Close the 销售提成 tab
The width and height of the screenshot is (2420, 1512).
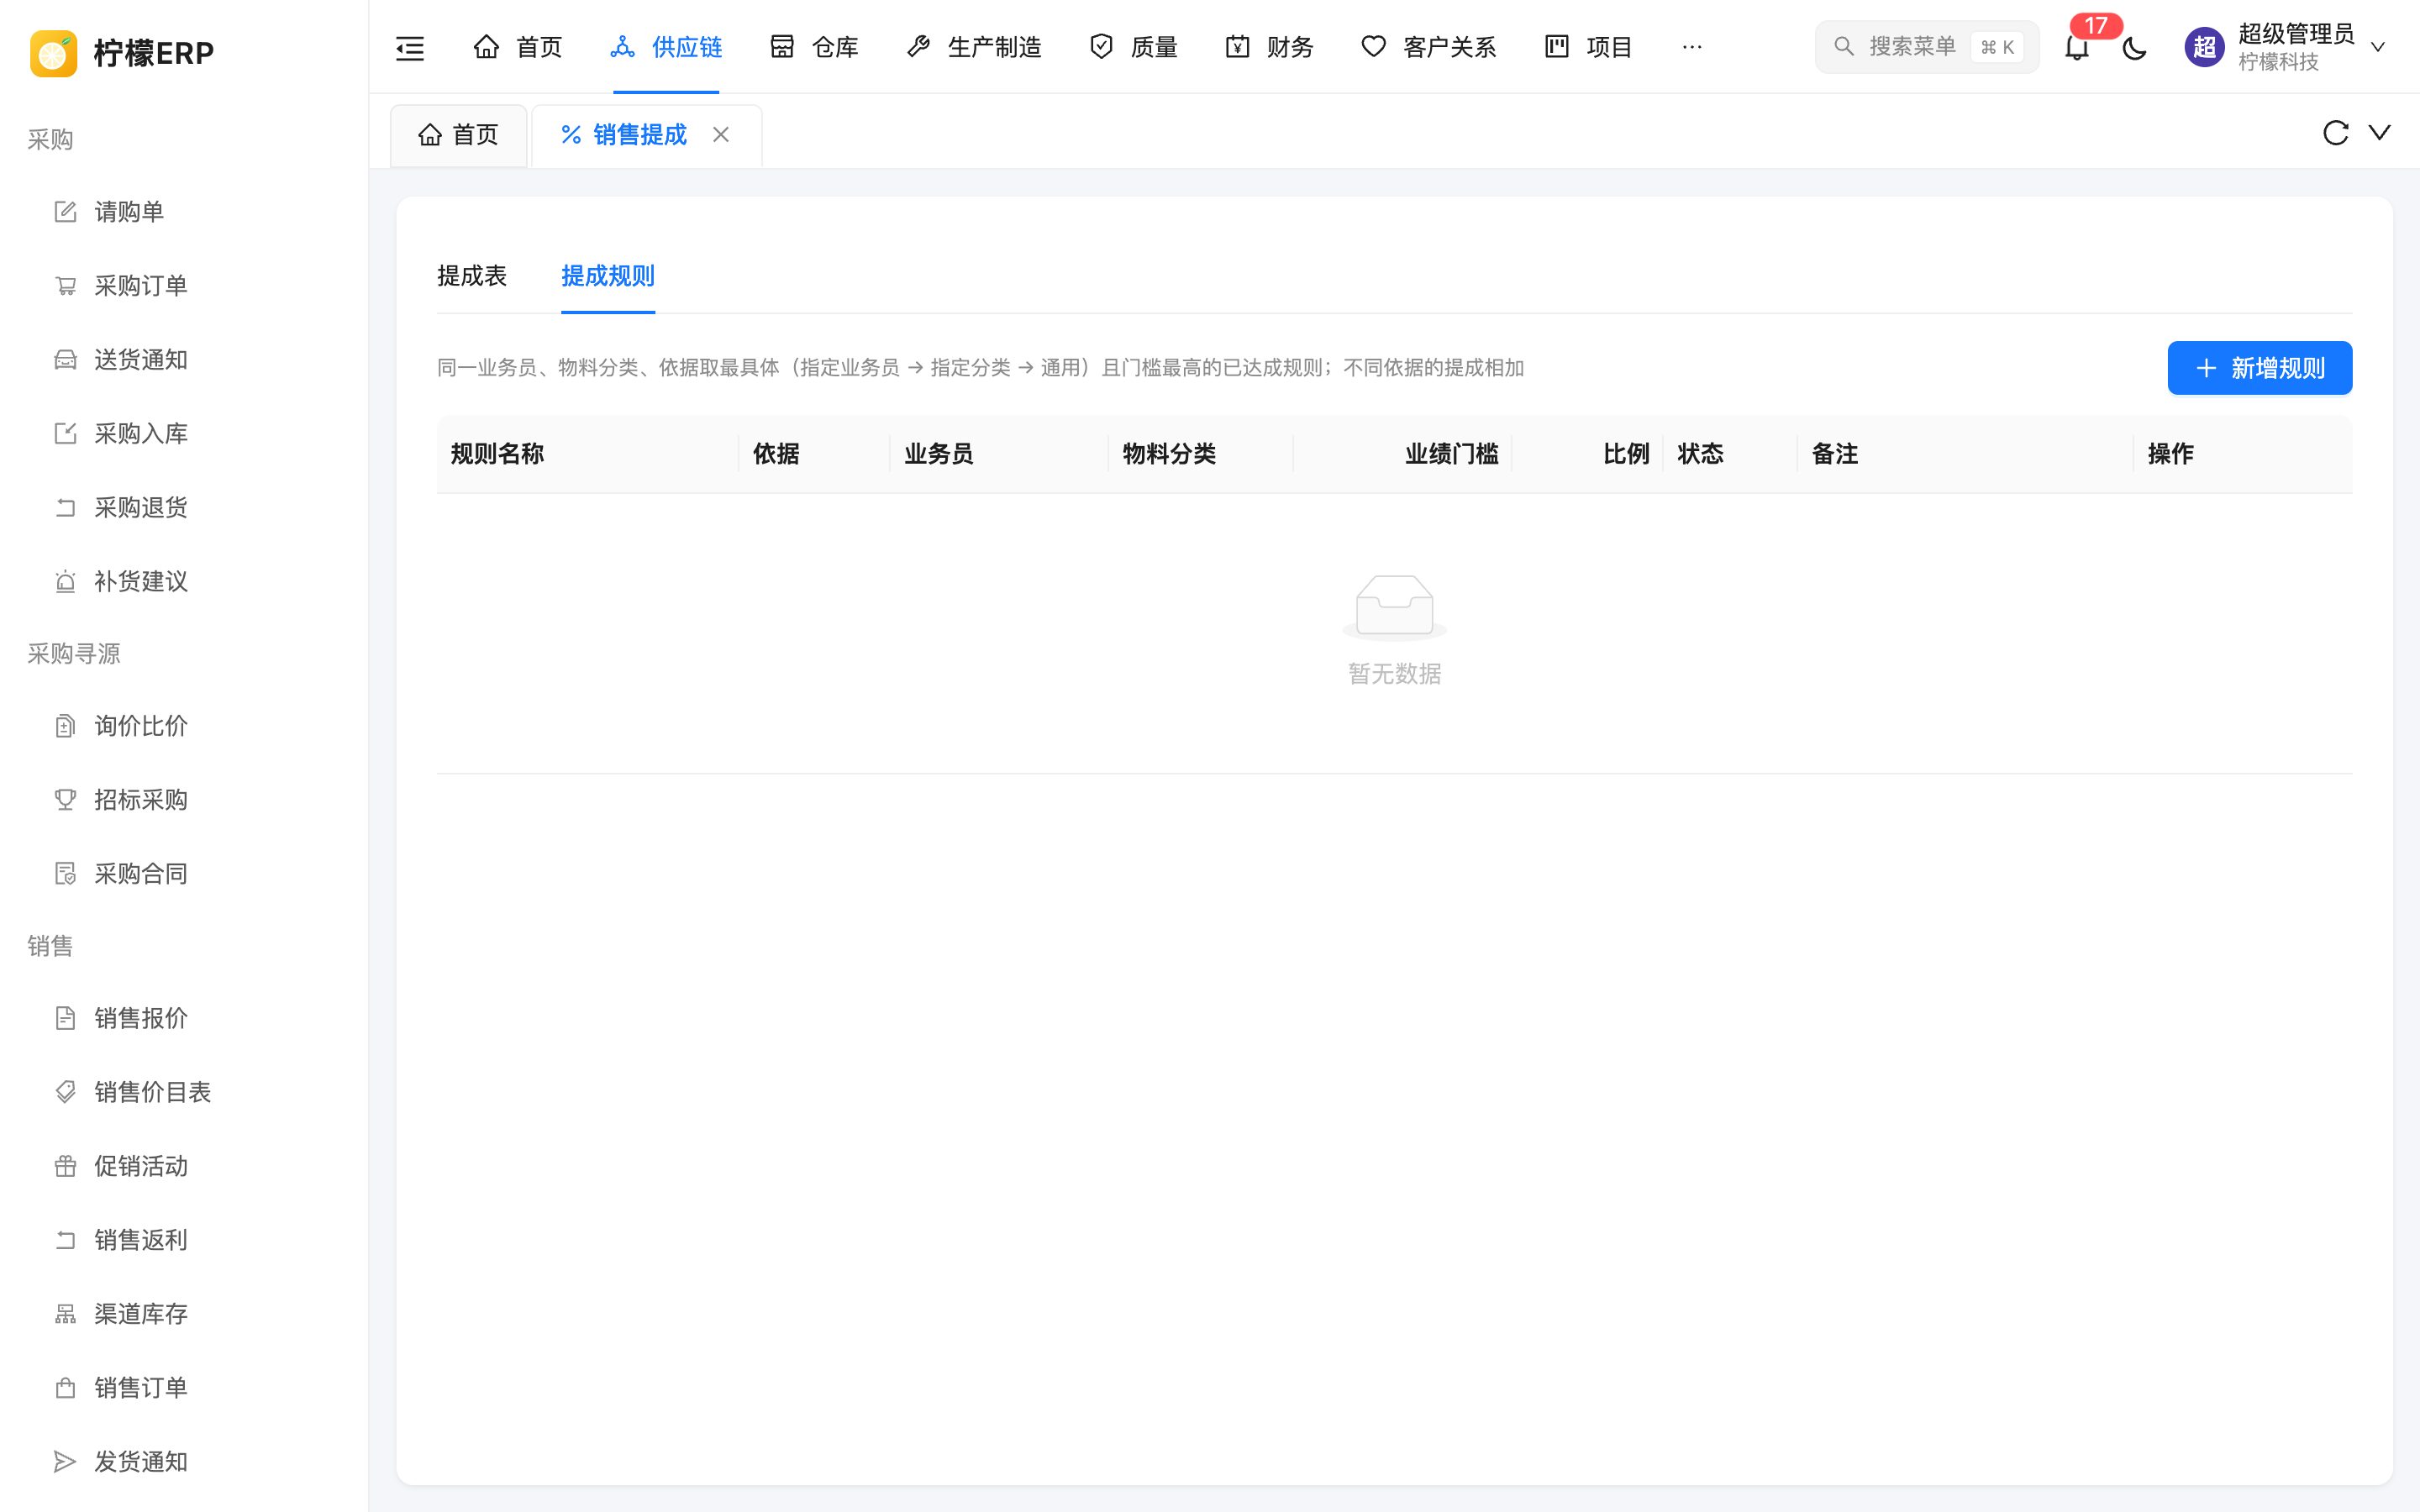point(721,135)
